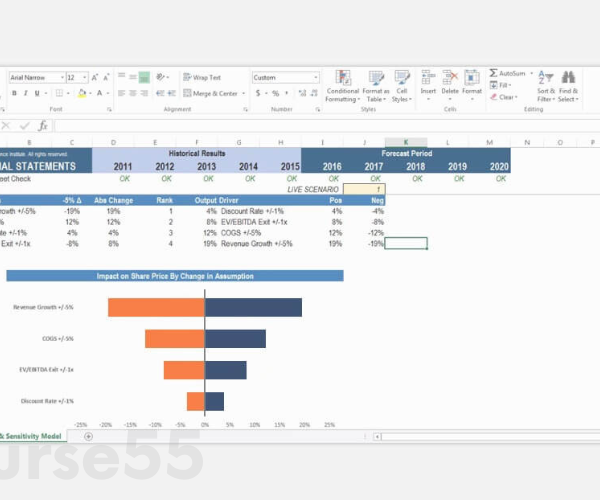Apply the yellow Fill Color bucket
Image resolution: width=600 pixels, height=500 pixels.
pos(82,93)
